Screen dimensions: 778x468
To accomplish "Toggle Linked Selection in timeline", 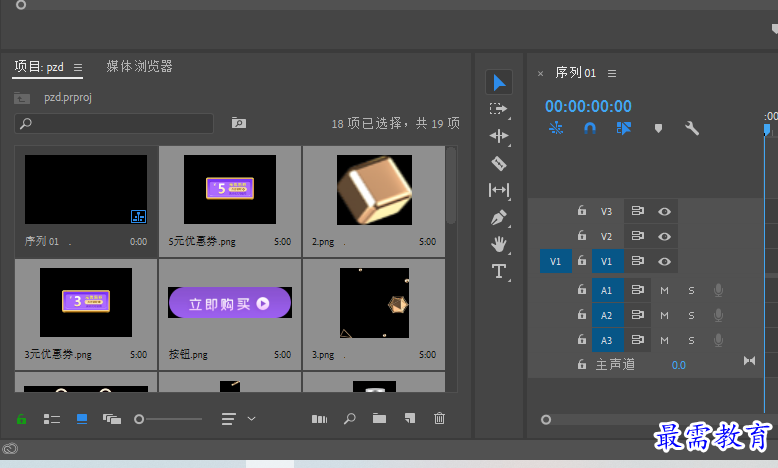I will pyautogui.click(x=624, y=129).
